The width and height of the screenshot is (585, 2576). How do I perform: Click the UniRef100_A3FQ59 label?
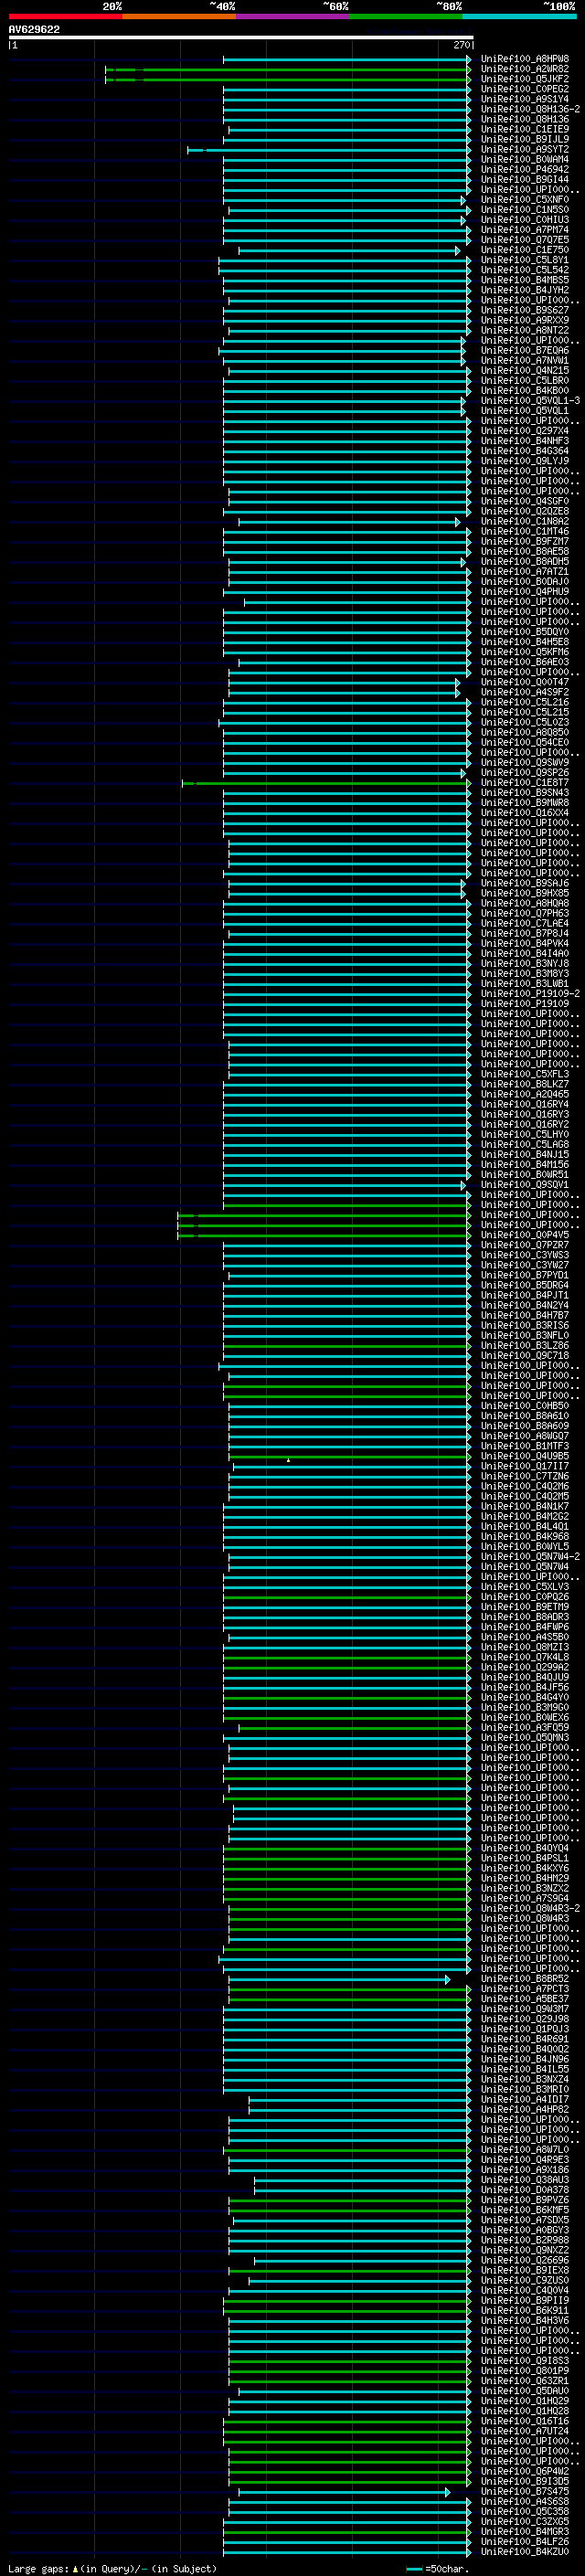click(x=524, y=1727)
